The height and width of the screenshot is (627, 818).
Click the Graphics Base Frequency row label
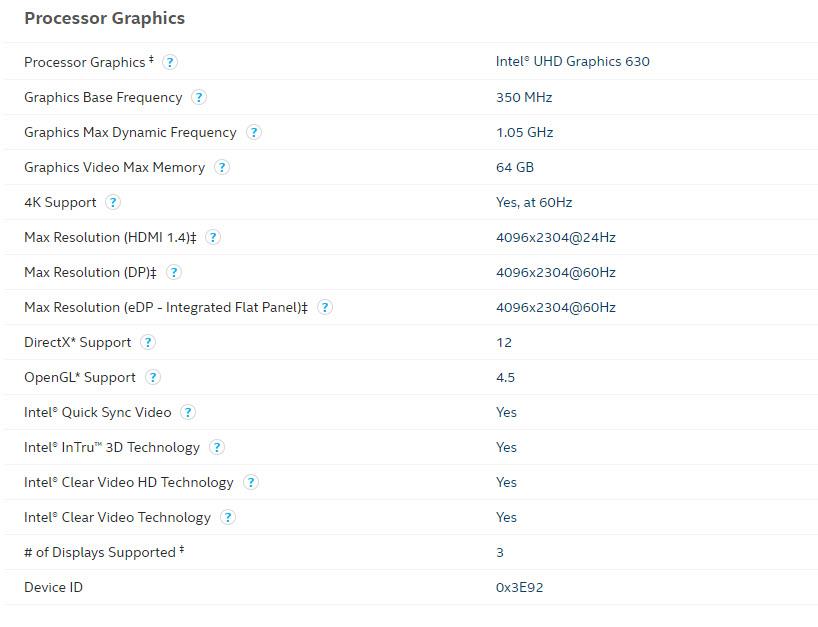coord(103,97)
